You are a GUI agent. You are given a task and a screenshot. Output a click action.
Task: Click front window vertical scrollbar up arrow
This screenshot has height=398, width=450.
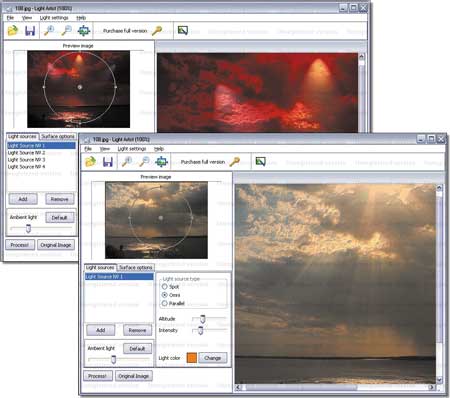[x=439, y=188]
